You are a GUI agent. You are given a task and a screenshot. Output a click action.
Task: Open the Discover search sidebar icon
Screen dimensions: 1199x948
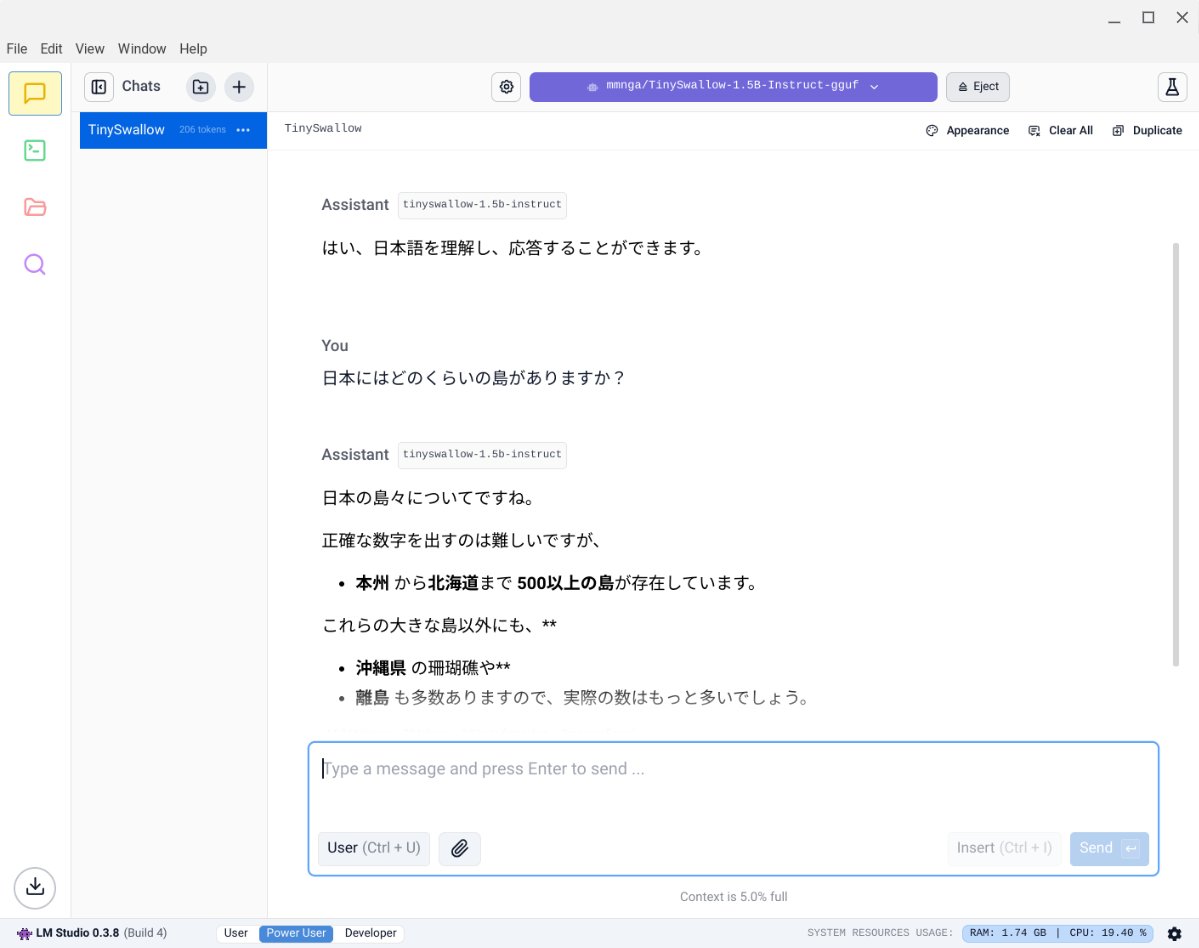34,265
